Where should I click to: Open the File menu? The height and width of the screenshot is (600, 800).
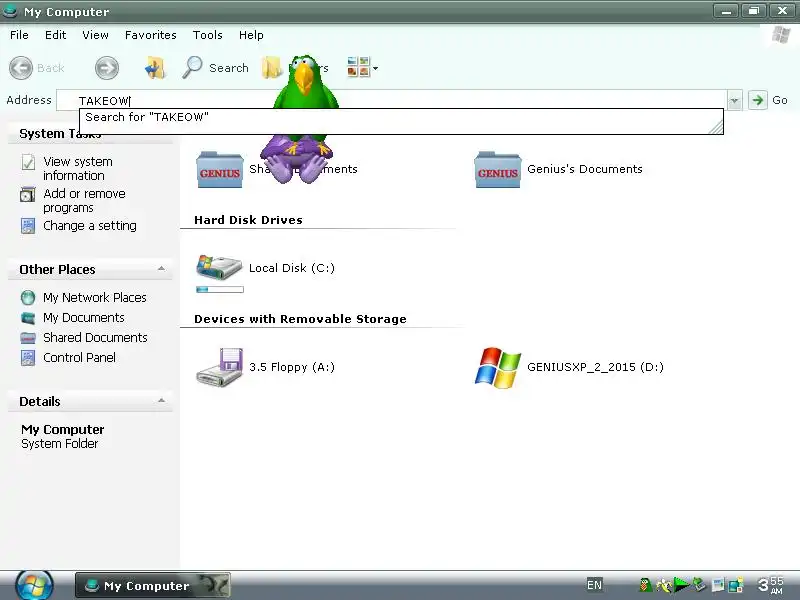click(19, 35)
